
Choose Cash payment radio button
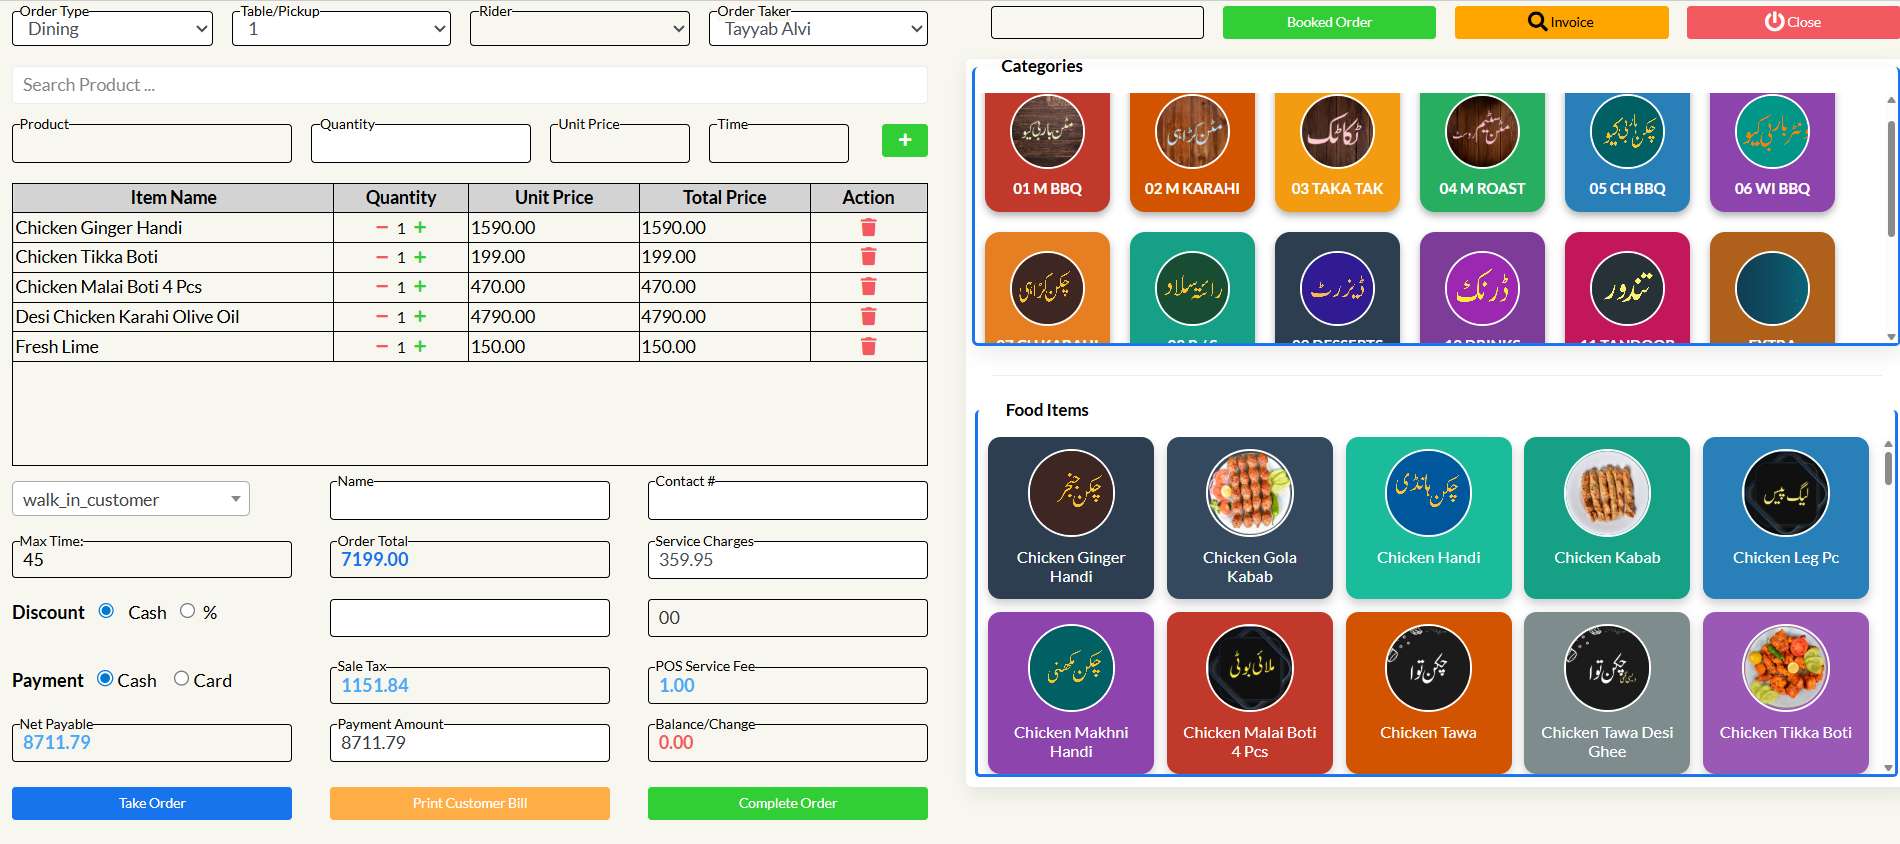tap(105, 678)
